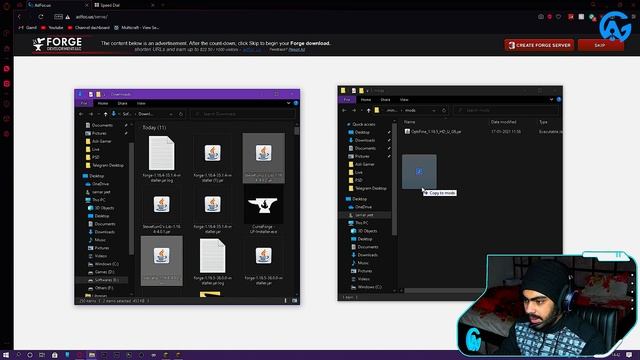The width and height of the screenshot is (640, 360).
Task: Select forge-1.16.5 installer.jar.log file
Action: click(x=212, y=261)
